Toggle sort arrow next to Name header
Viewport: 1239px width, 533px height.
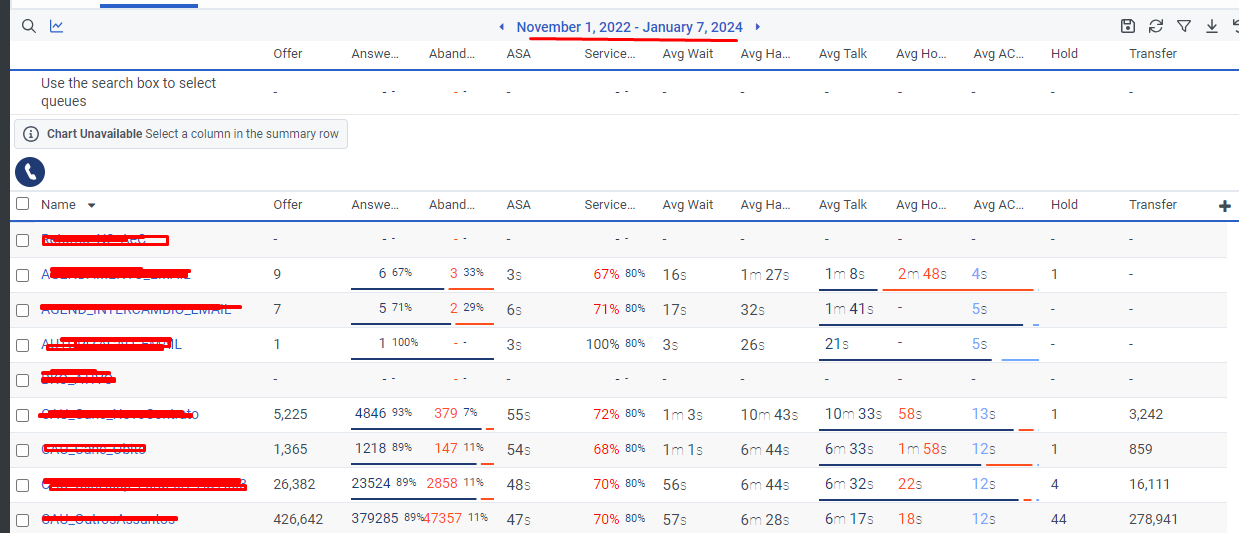(92, 205)
